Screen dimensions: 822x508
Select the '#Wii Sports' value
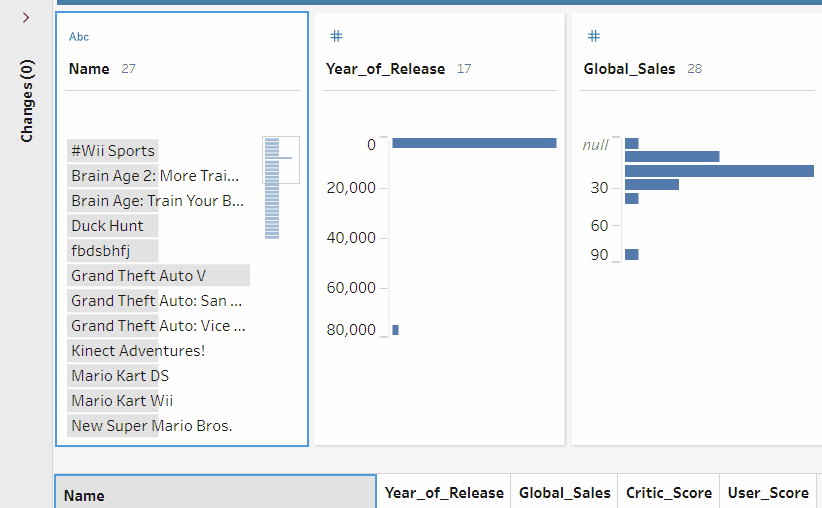tap(113, 151)
